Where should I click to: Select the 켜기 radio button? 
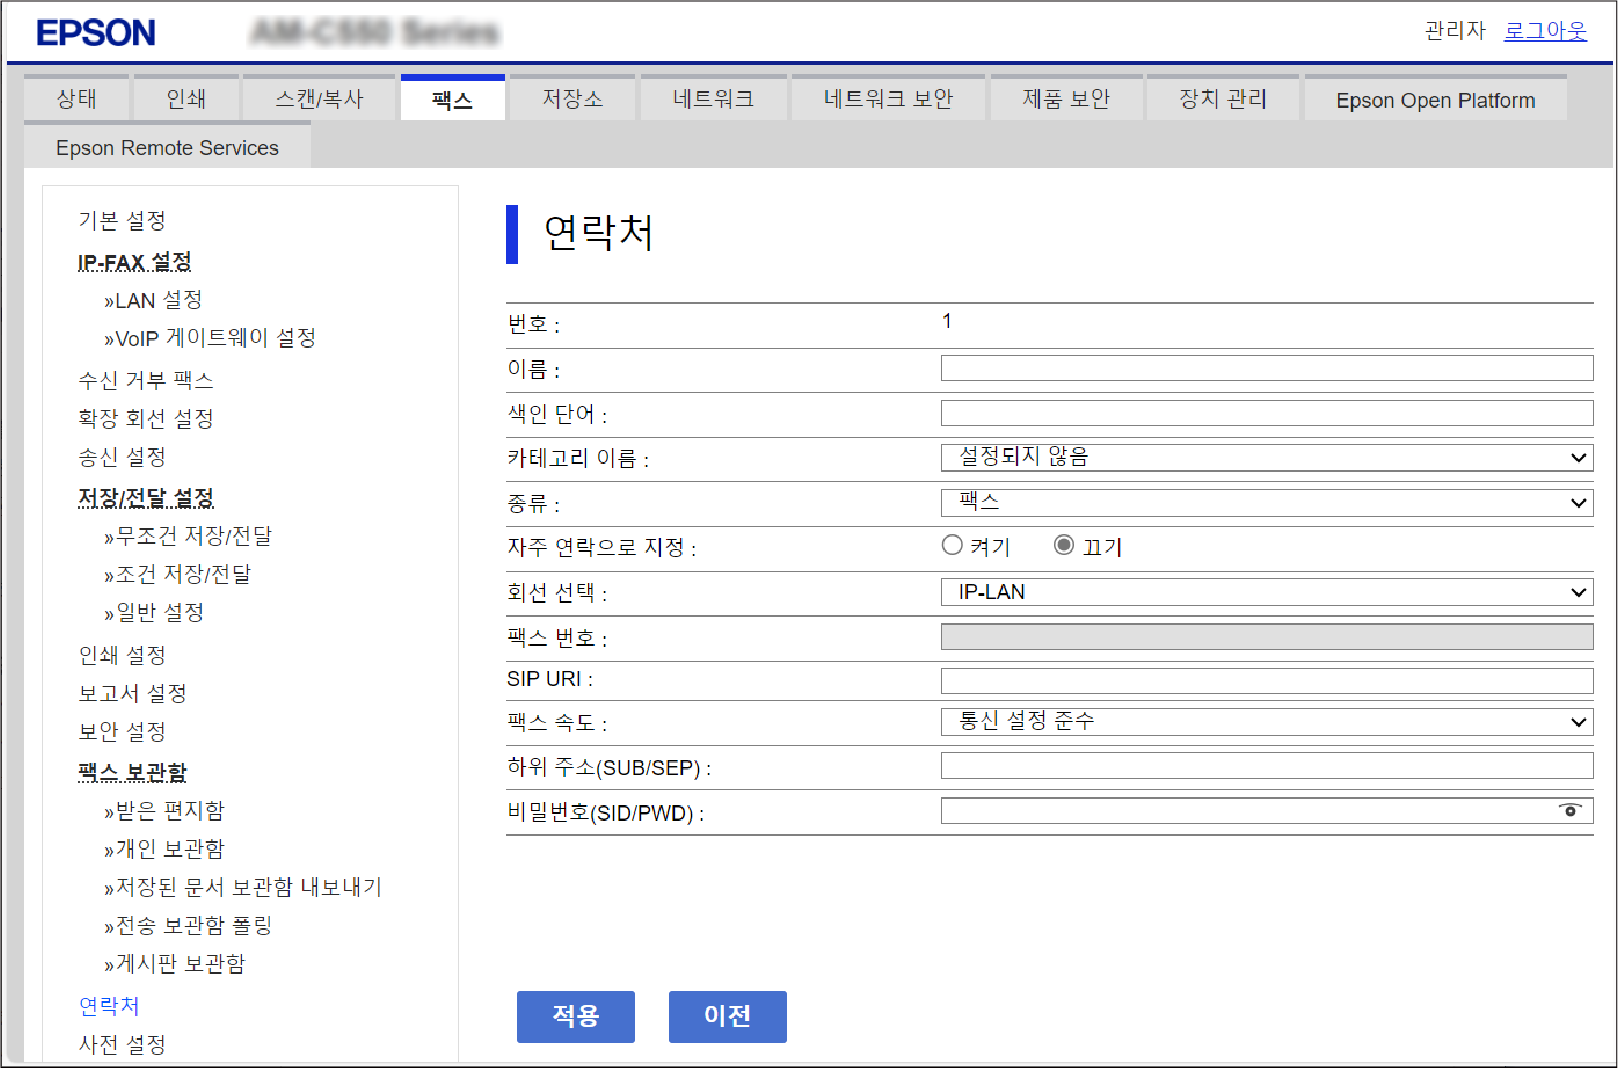952,545
